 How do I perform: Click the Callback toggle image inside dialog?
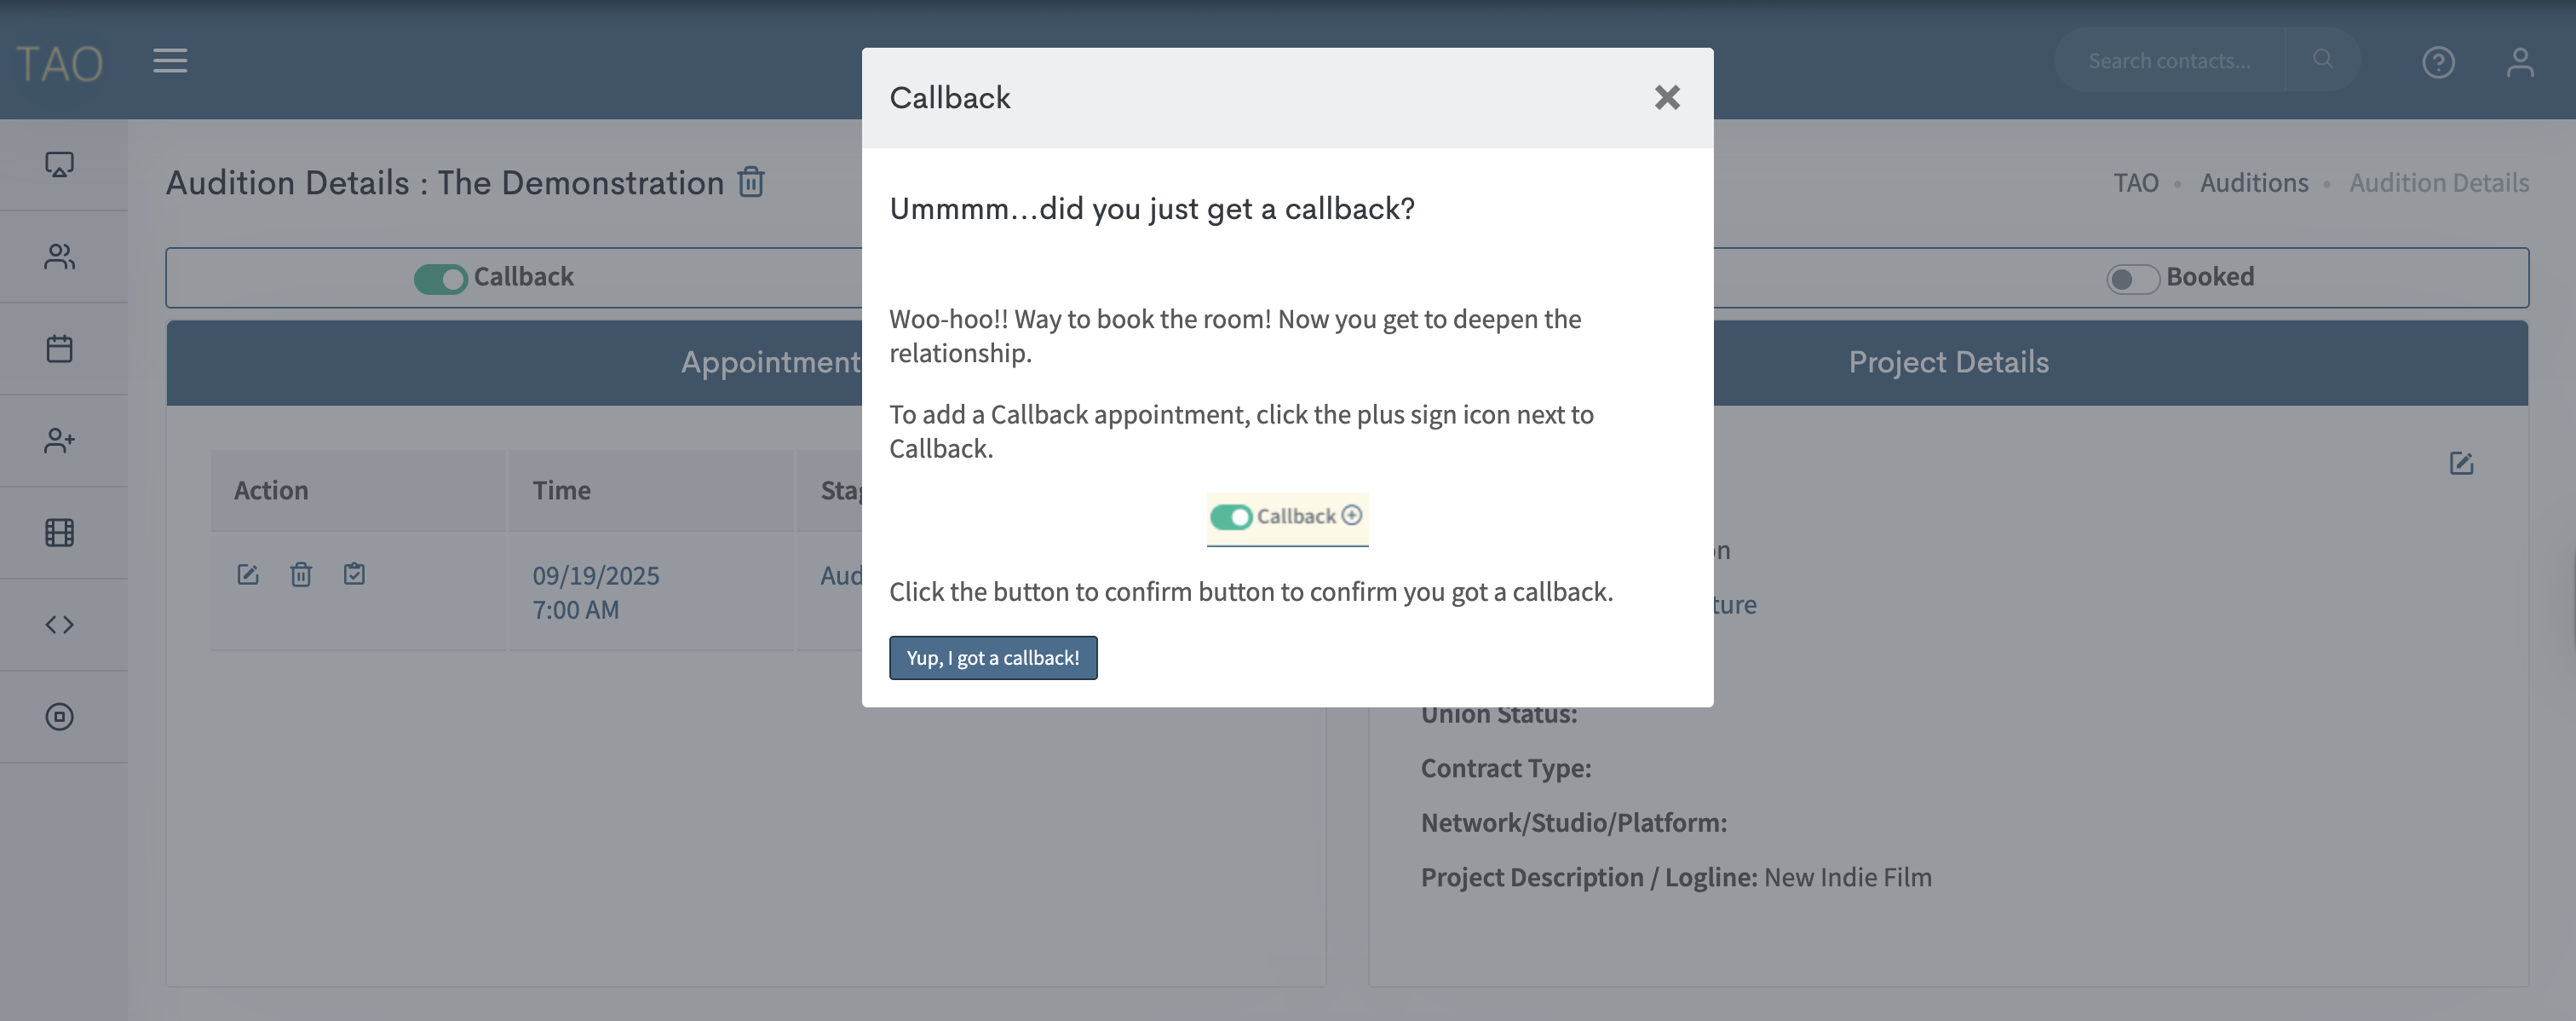pos(1286,517)
